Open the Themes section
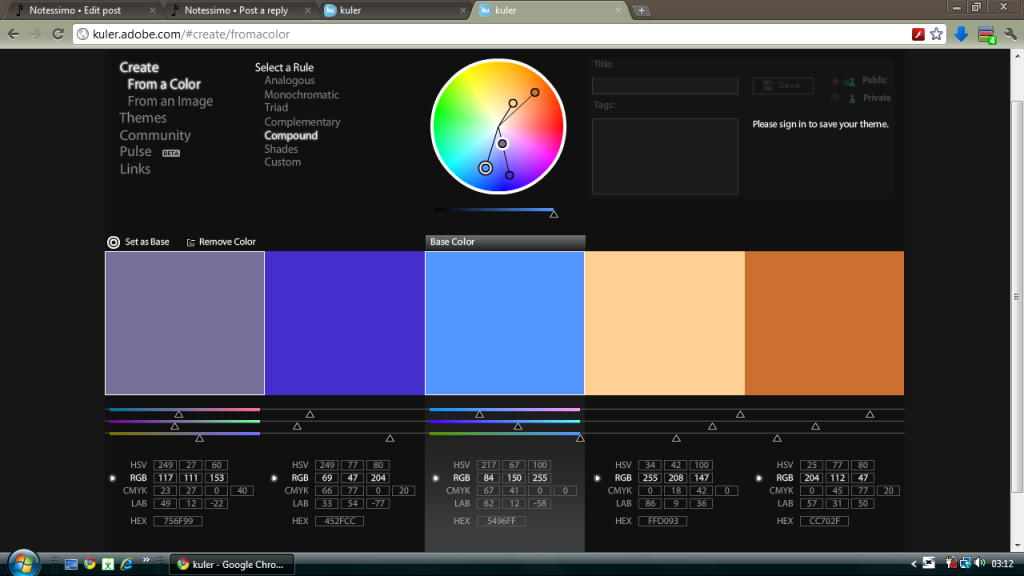This screenshot has width=1024, height=576. (142, 118)
